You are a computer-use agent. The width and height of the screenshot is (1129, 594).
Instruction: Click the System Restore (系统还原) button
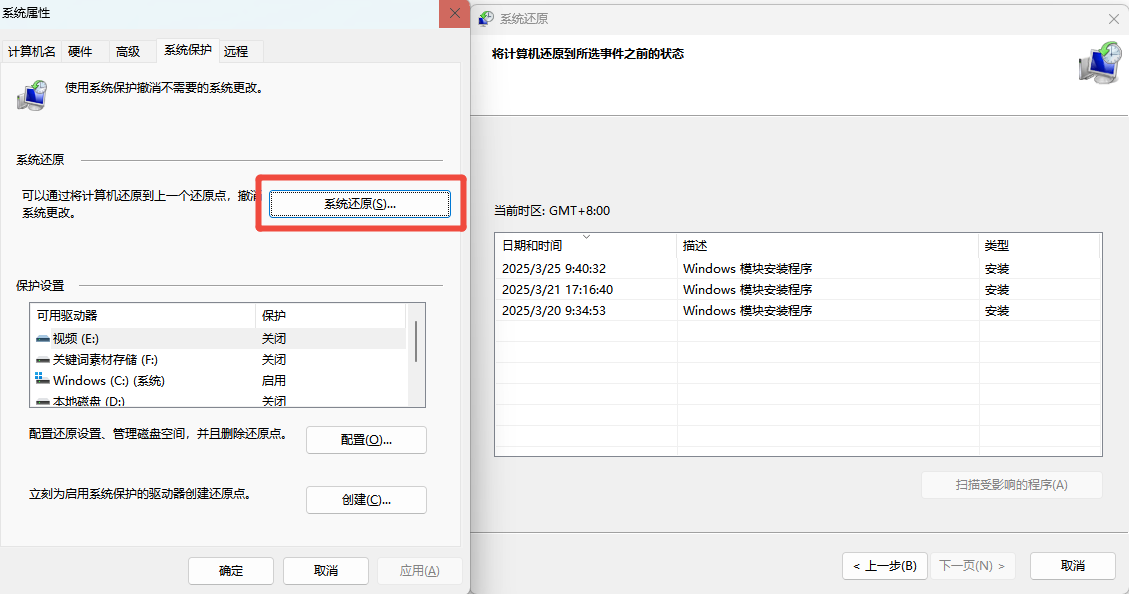tap(360, 204)
